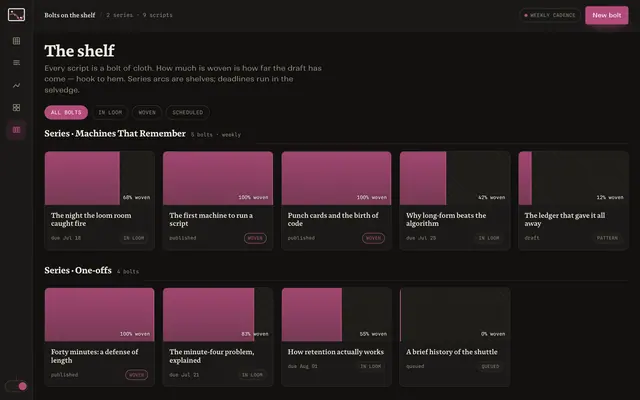Click the 83% woven progress thumbnail
The height and width of the screenshot is (400, 640).
click(x=218, y=315)
